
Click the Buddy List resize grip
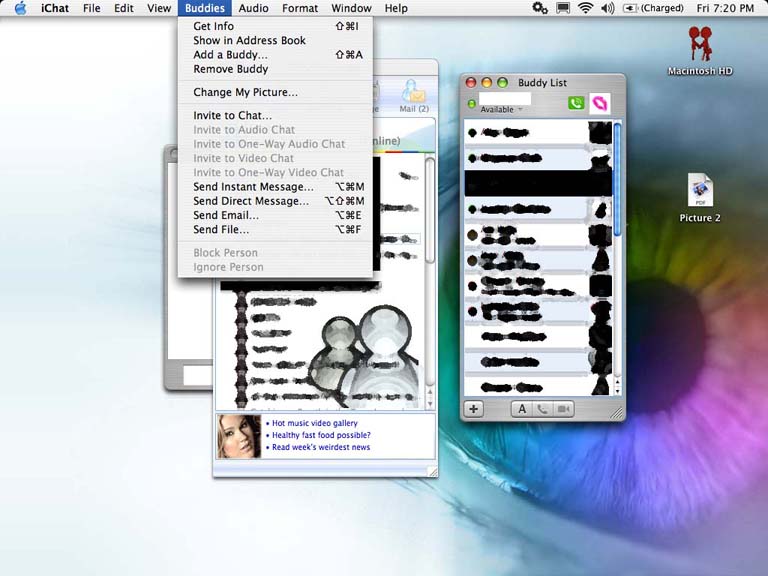[x=618, y=413]
